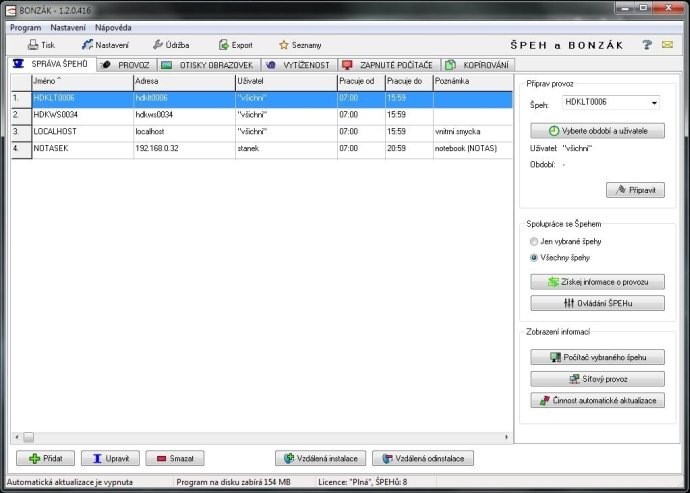
Task: Click the horizontal scrollbar thumb
Action: 29,437
